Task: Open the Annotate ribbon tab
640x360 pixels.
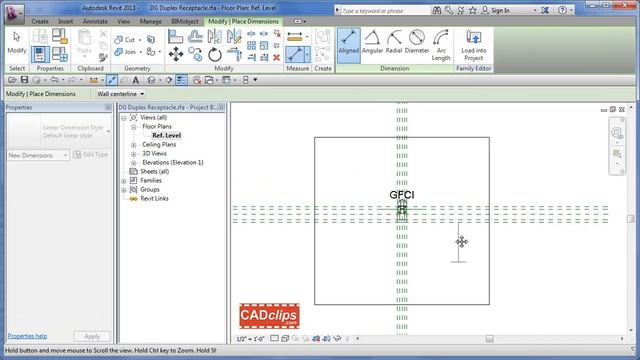Action: coord(95,21)
